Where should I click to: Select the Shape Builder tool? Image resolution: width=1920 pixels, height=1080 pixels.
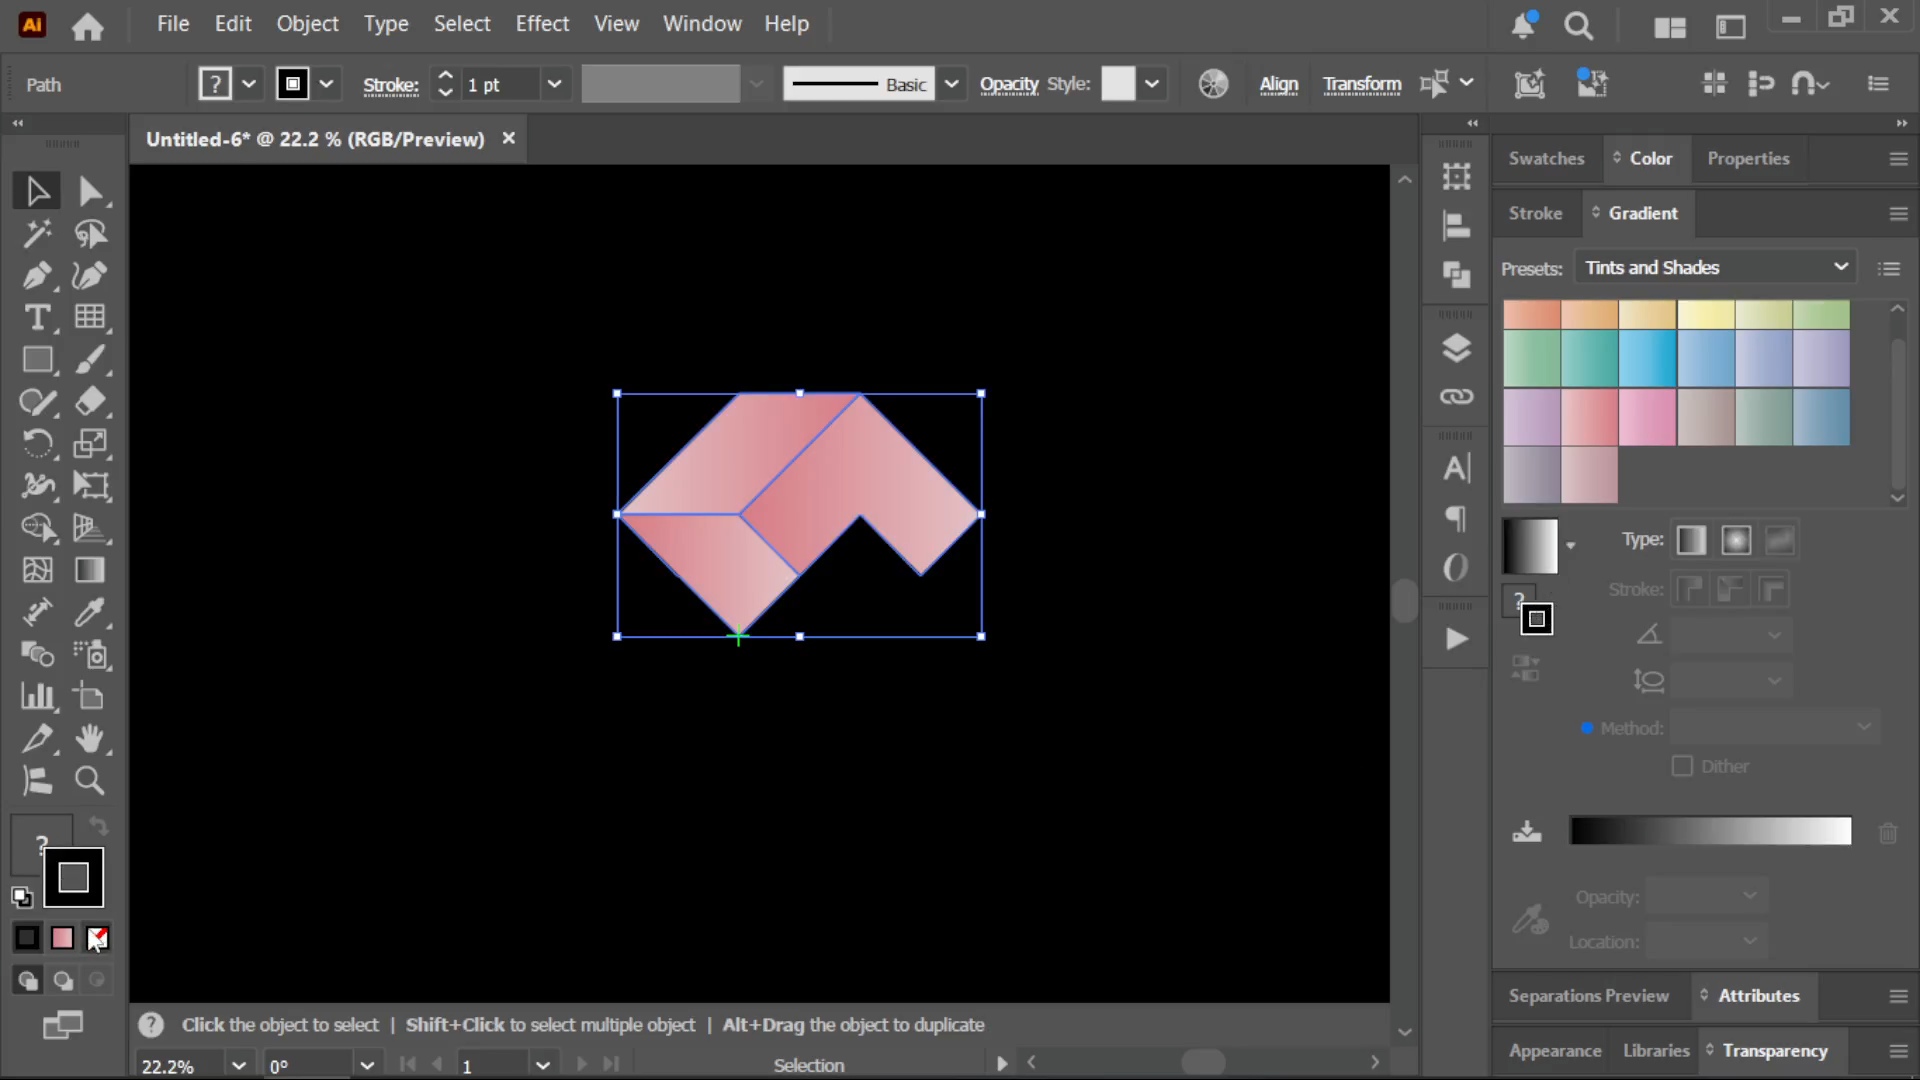pos(37,528)
